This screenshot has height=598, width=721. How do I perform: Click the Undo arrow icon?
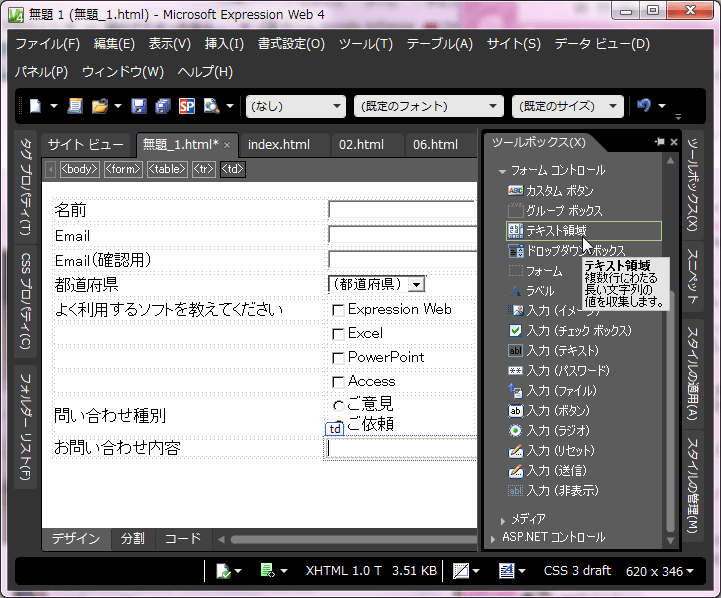pyautogui.click(x=644, y=106)
